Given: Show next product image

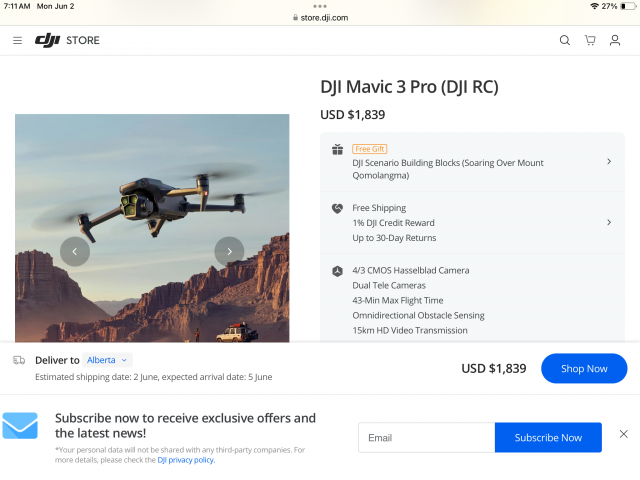Looking at the screenshot, I should [229, 251].
